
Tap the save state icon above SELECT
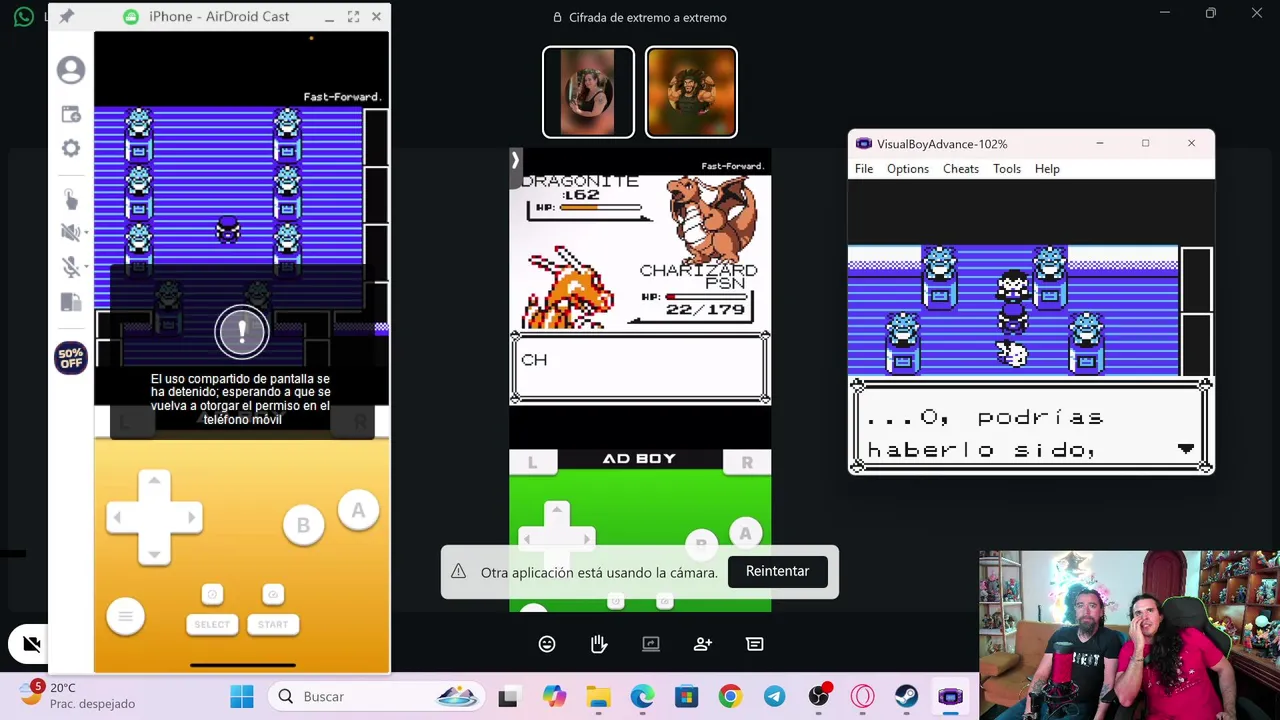point(212,595)
